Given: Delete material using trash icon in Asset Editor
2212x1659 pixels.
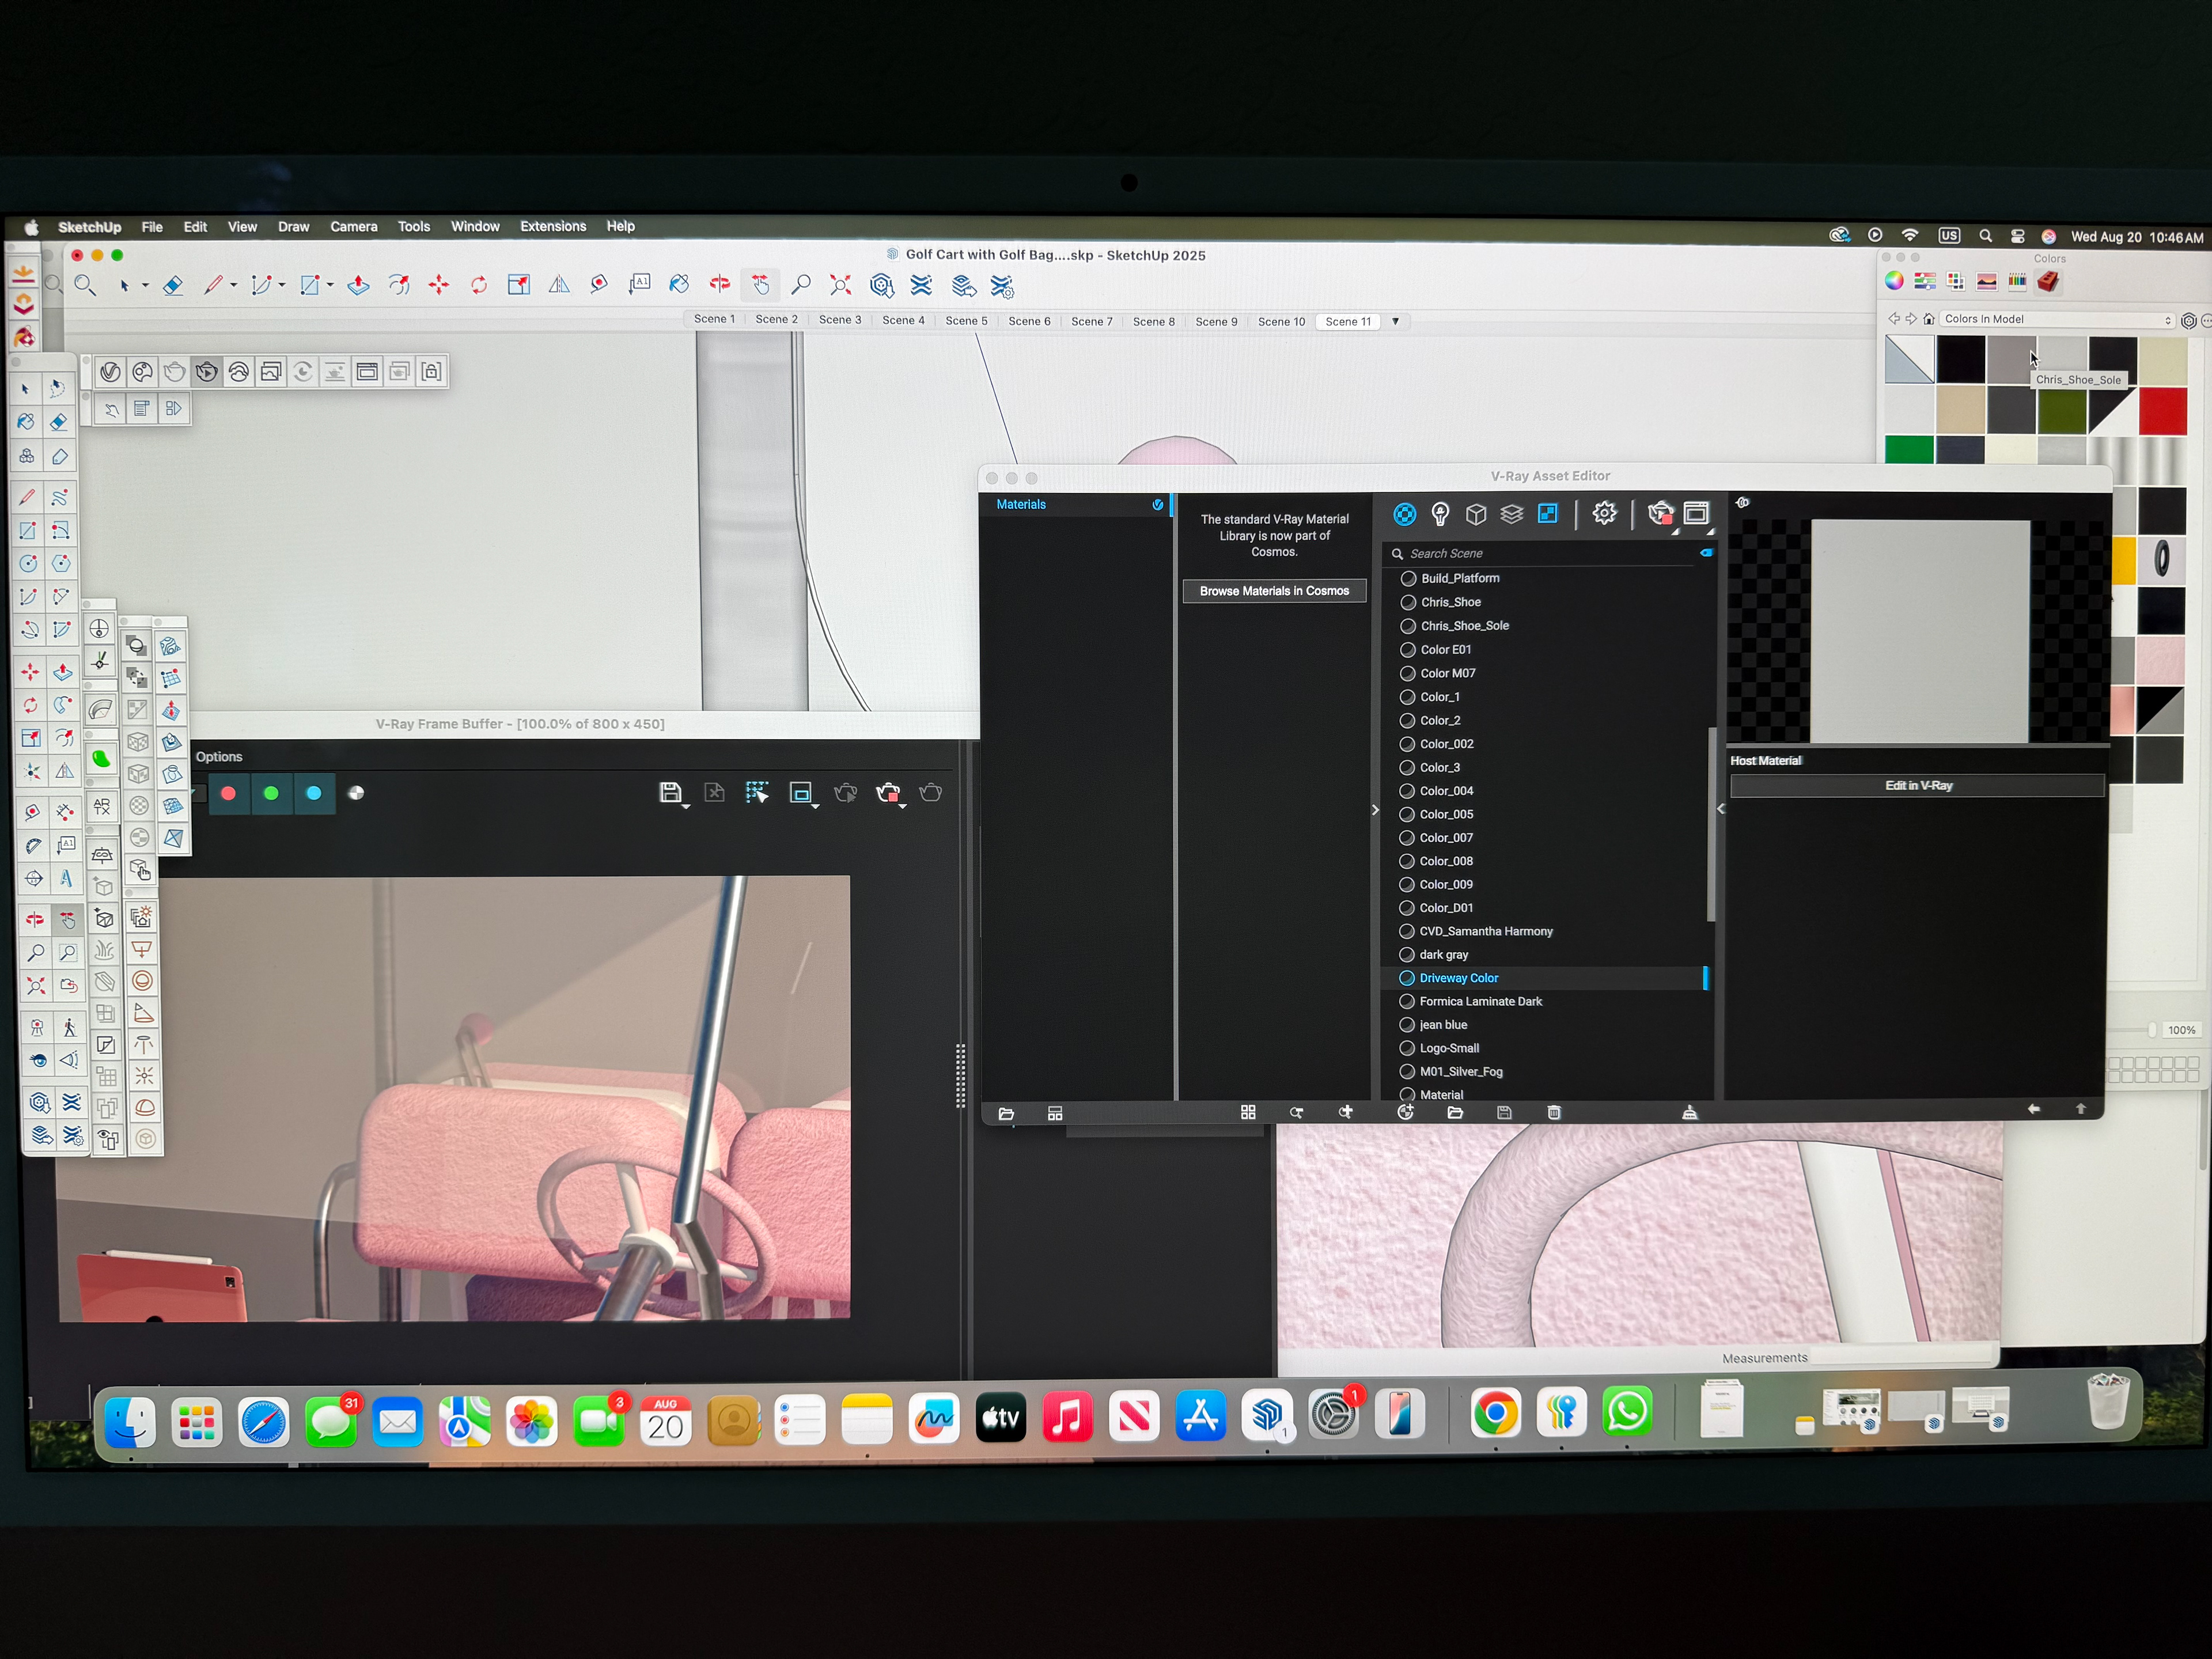Looking at the screenshot, I should 1554,1113.
